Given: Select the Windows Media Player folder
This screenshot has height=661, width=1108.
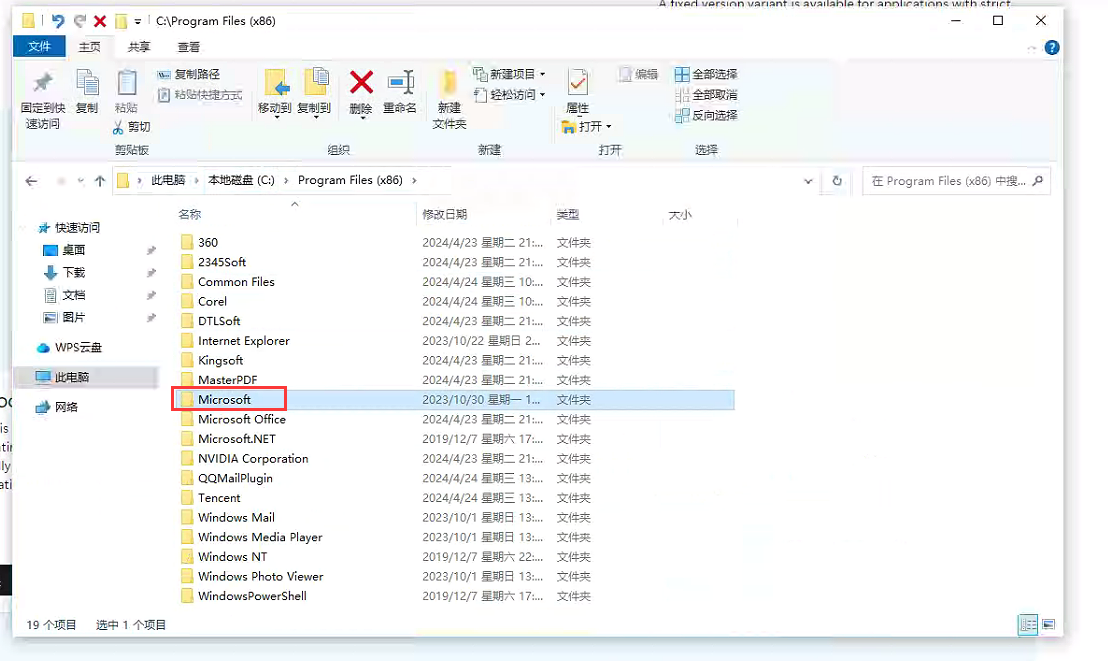Looking at the screenshot, I should click(x=260, y=537).
